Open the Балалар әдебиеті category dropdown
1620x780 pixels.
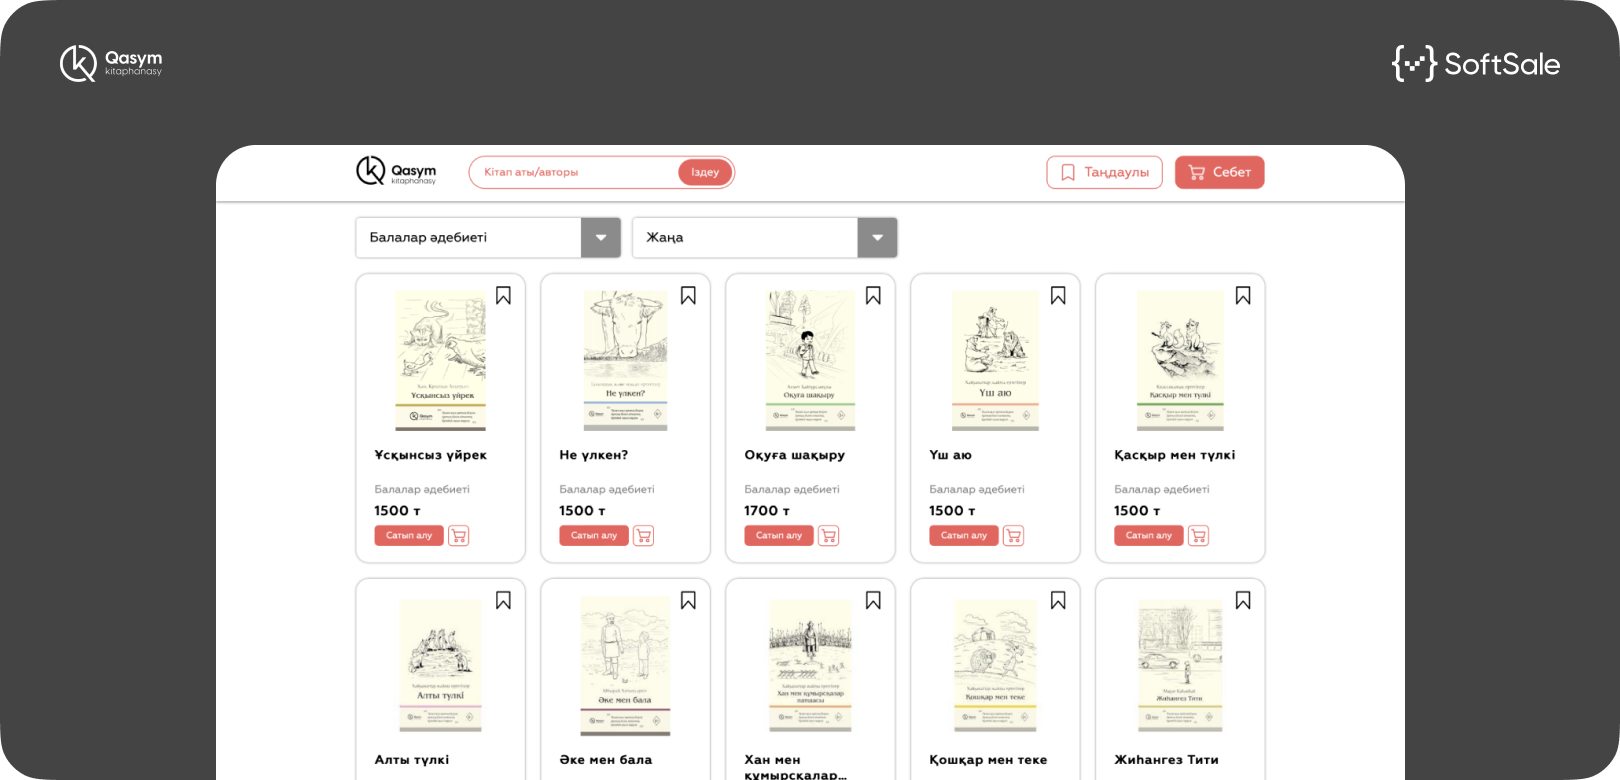(x=488, y=238)
